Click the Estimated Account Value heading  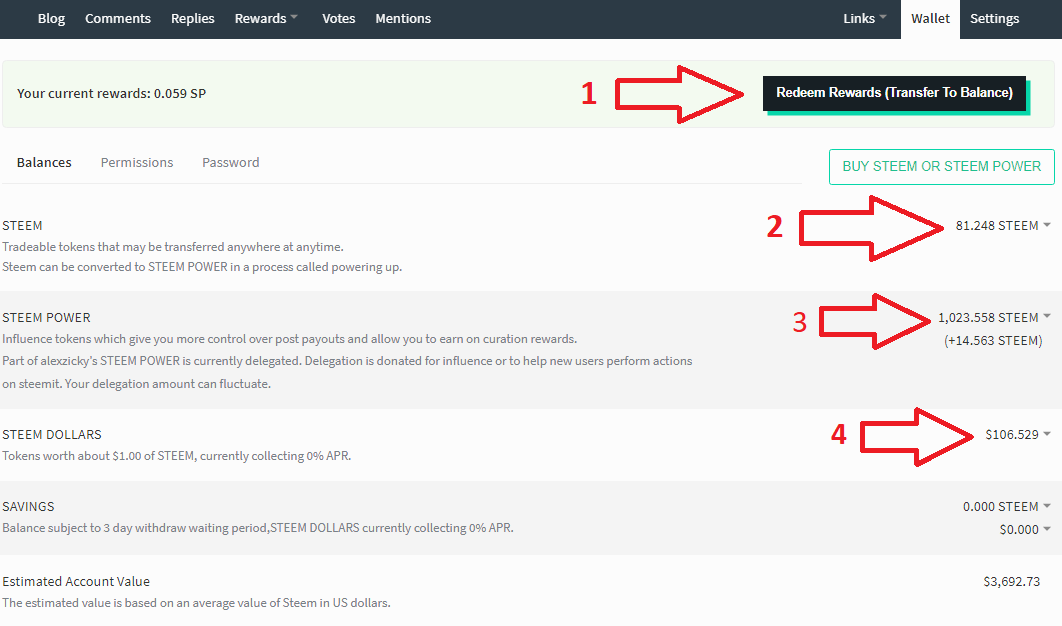click(76, 581)
